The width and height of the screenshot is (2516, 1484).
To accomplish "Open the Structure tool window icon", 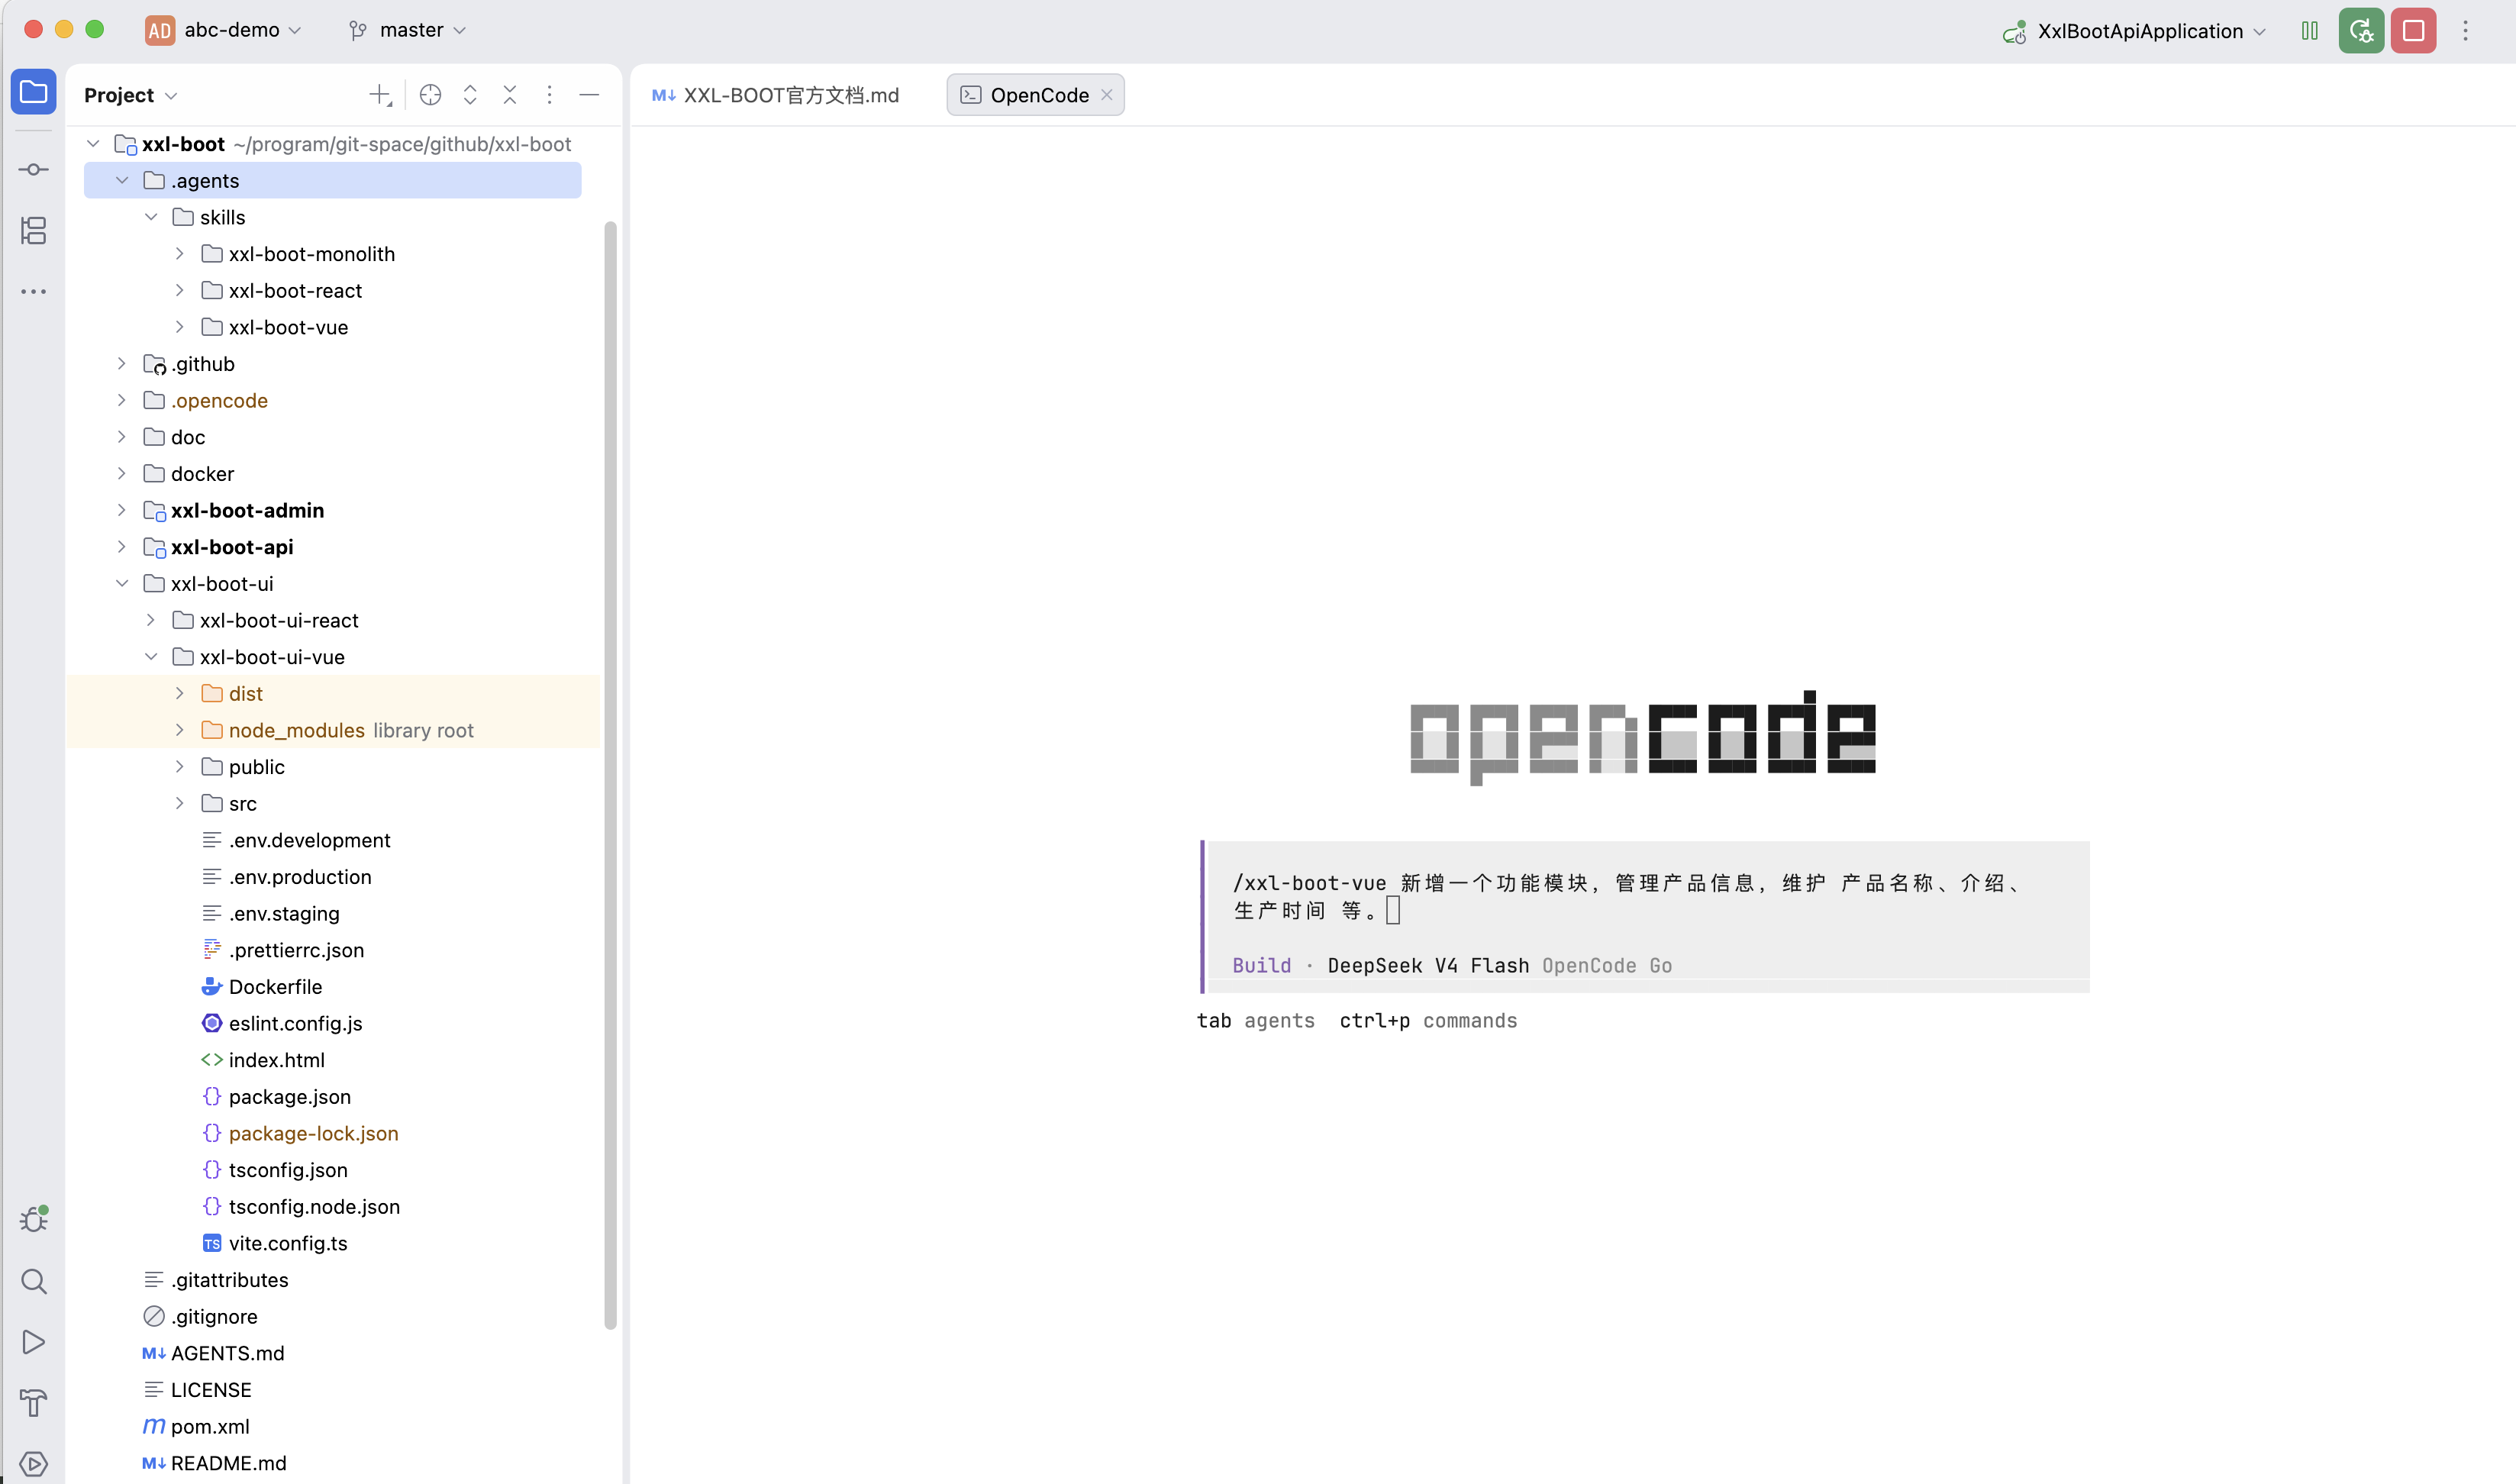I will (x=33, y=231).
